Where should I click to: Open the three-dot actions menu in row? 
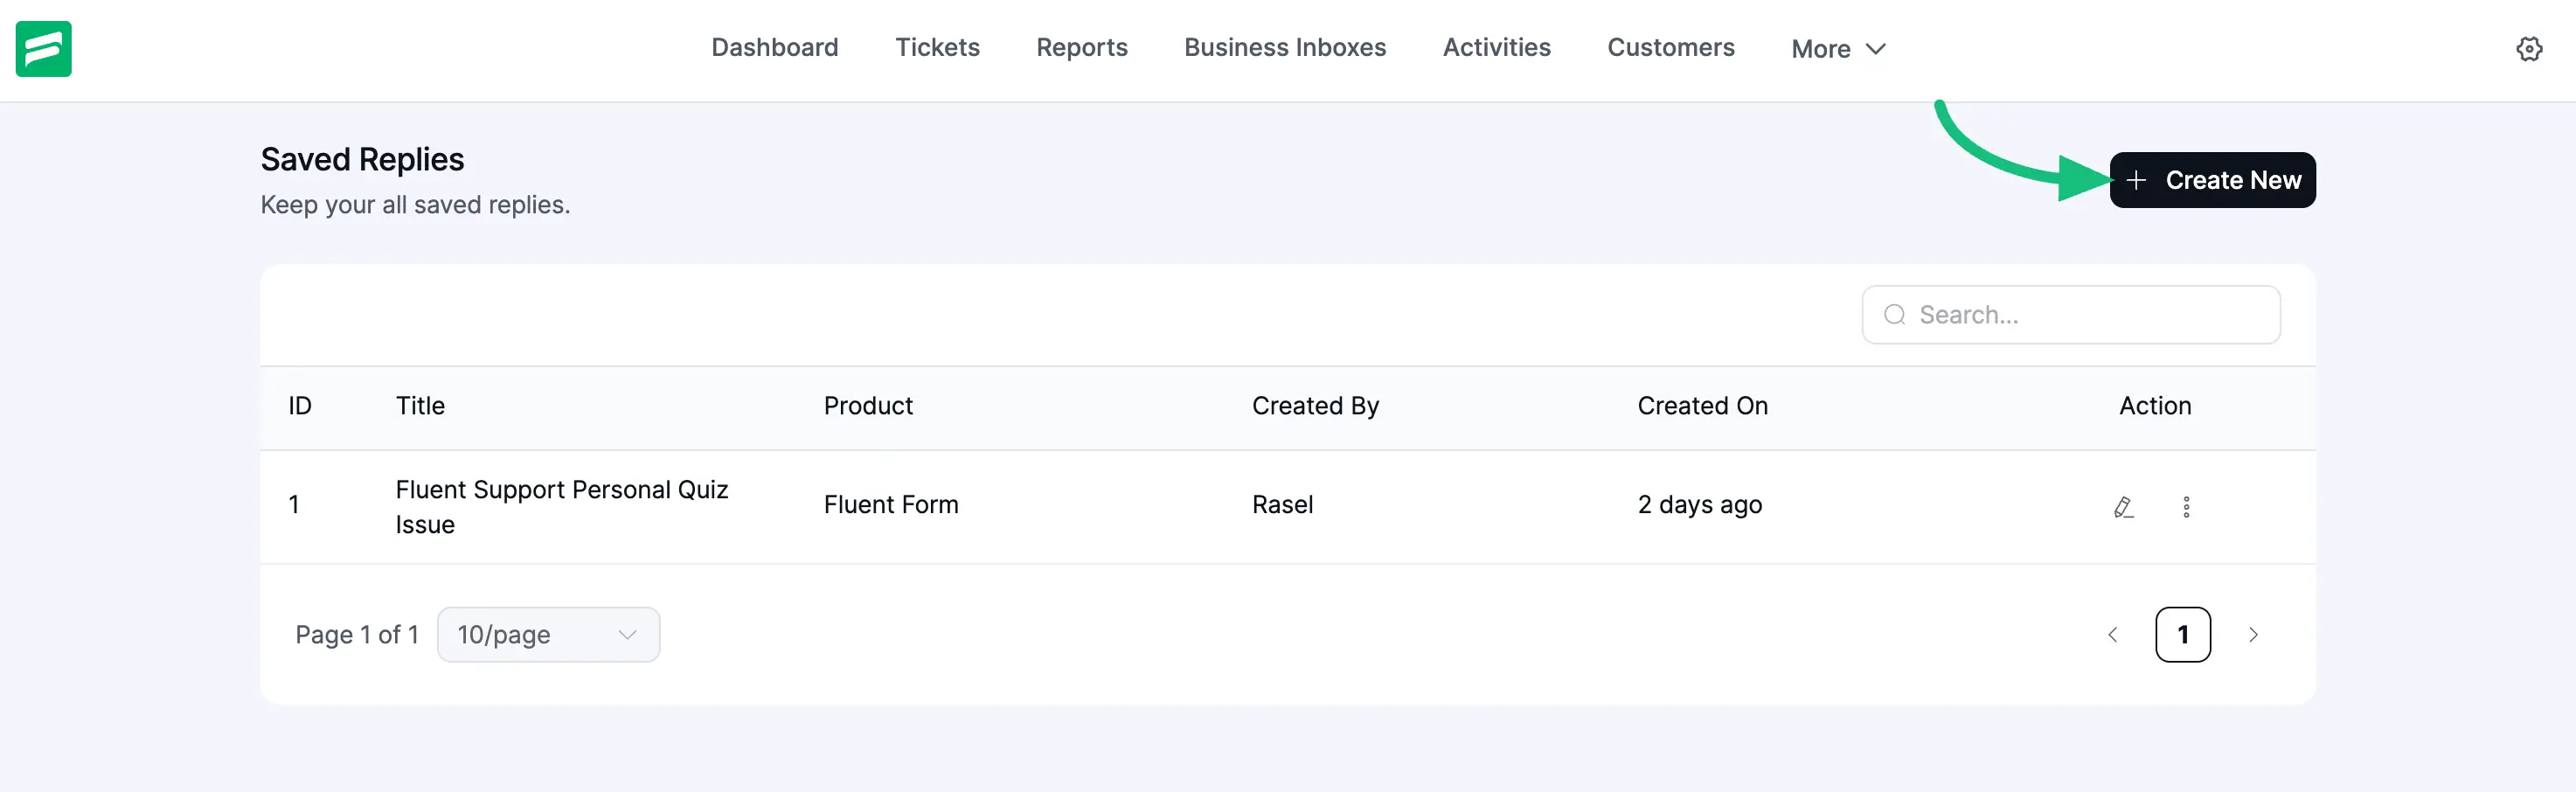point(2186,507)
